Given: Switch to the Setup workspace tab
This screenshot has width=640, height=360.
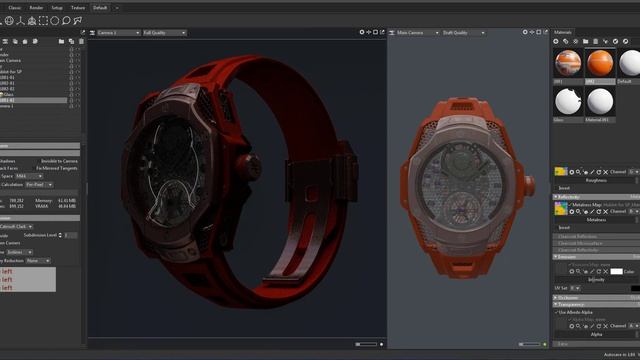Looking at the screenshot, I should [x=57, y=8].
